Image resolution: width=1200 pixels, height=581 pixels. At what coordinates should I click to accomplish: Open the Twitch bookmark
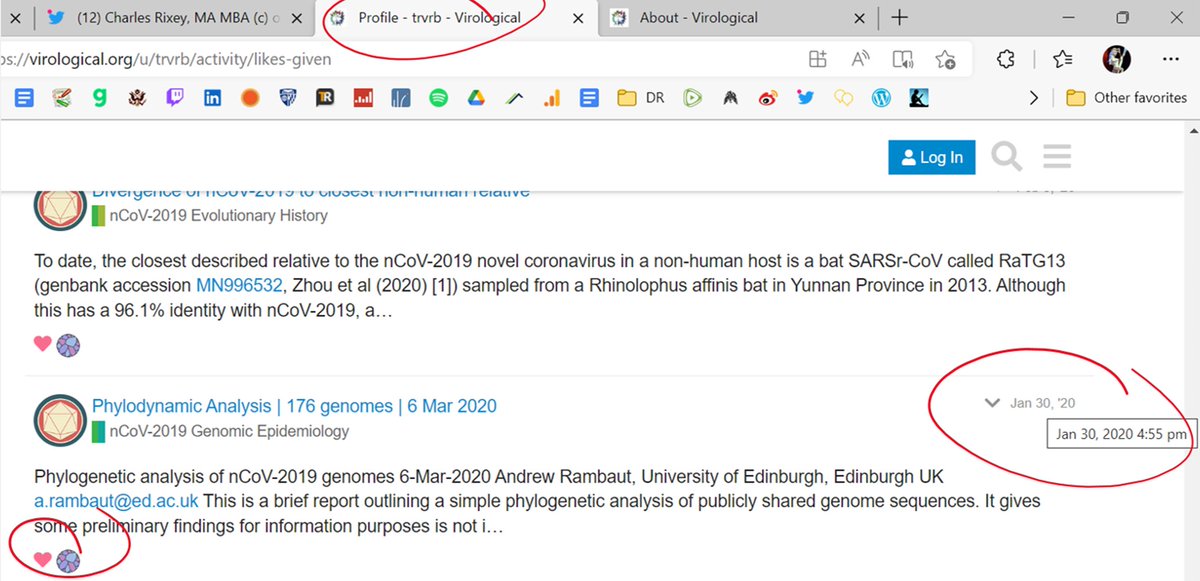click(176, 97)
